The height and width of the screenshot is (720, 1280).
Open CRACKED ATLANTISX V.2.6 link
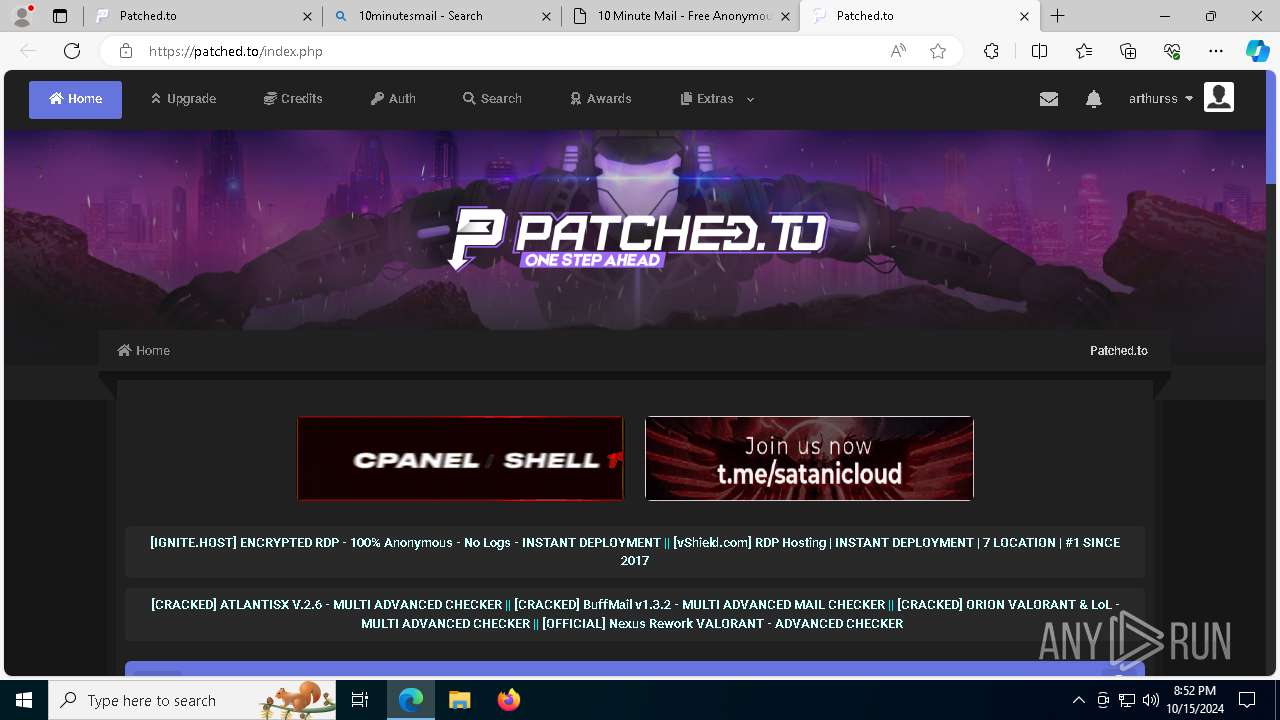tap(326, 604)
